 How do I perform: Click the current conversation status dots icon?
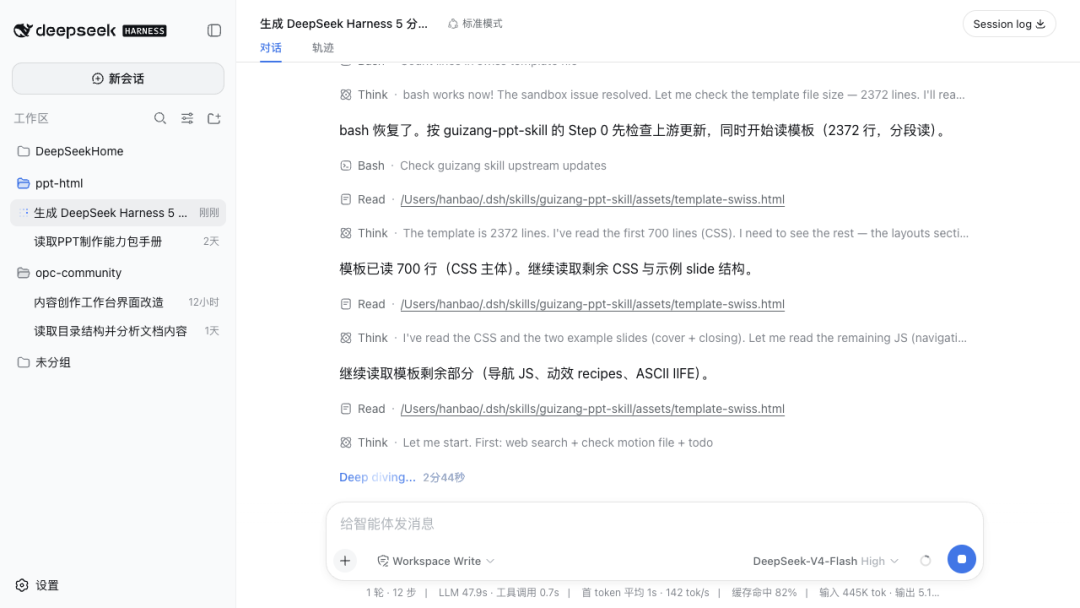pos(24,213)
